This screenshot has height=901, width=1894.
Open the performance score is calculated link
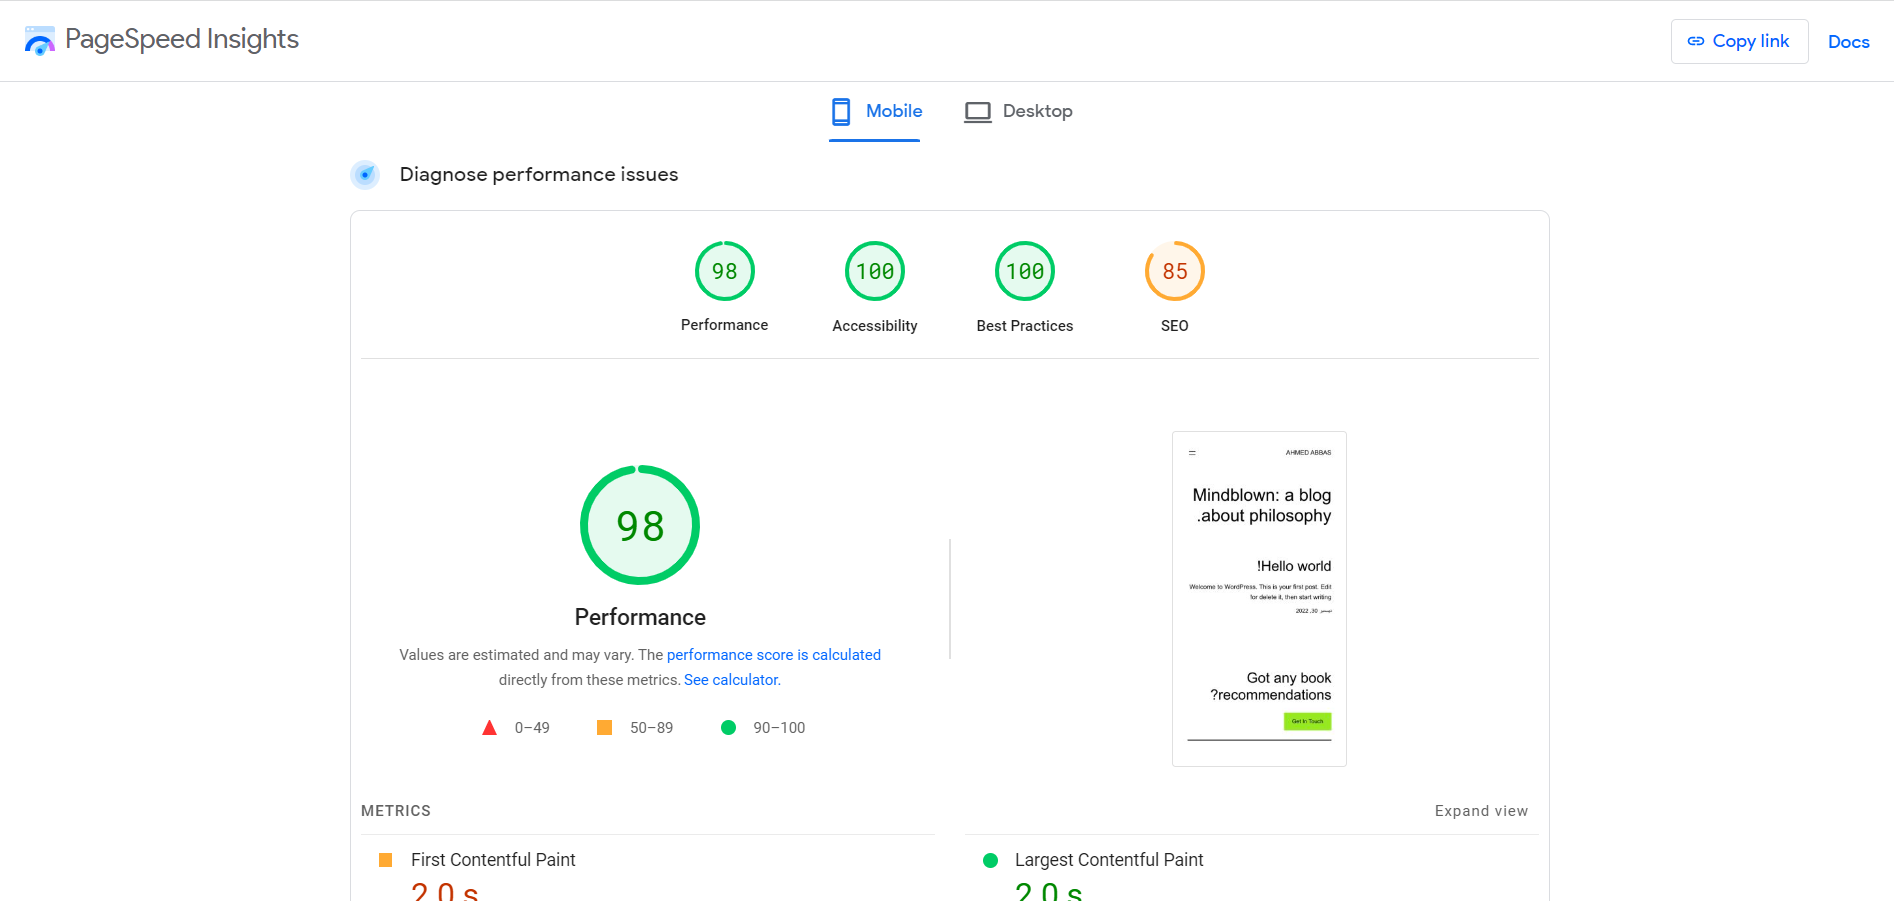coord(773,655)
